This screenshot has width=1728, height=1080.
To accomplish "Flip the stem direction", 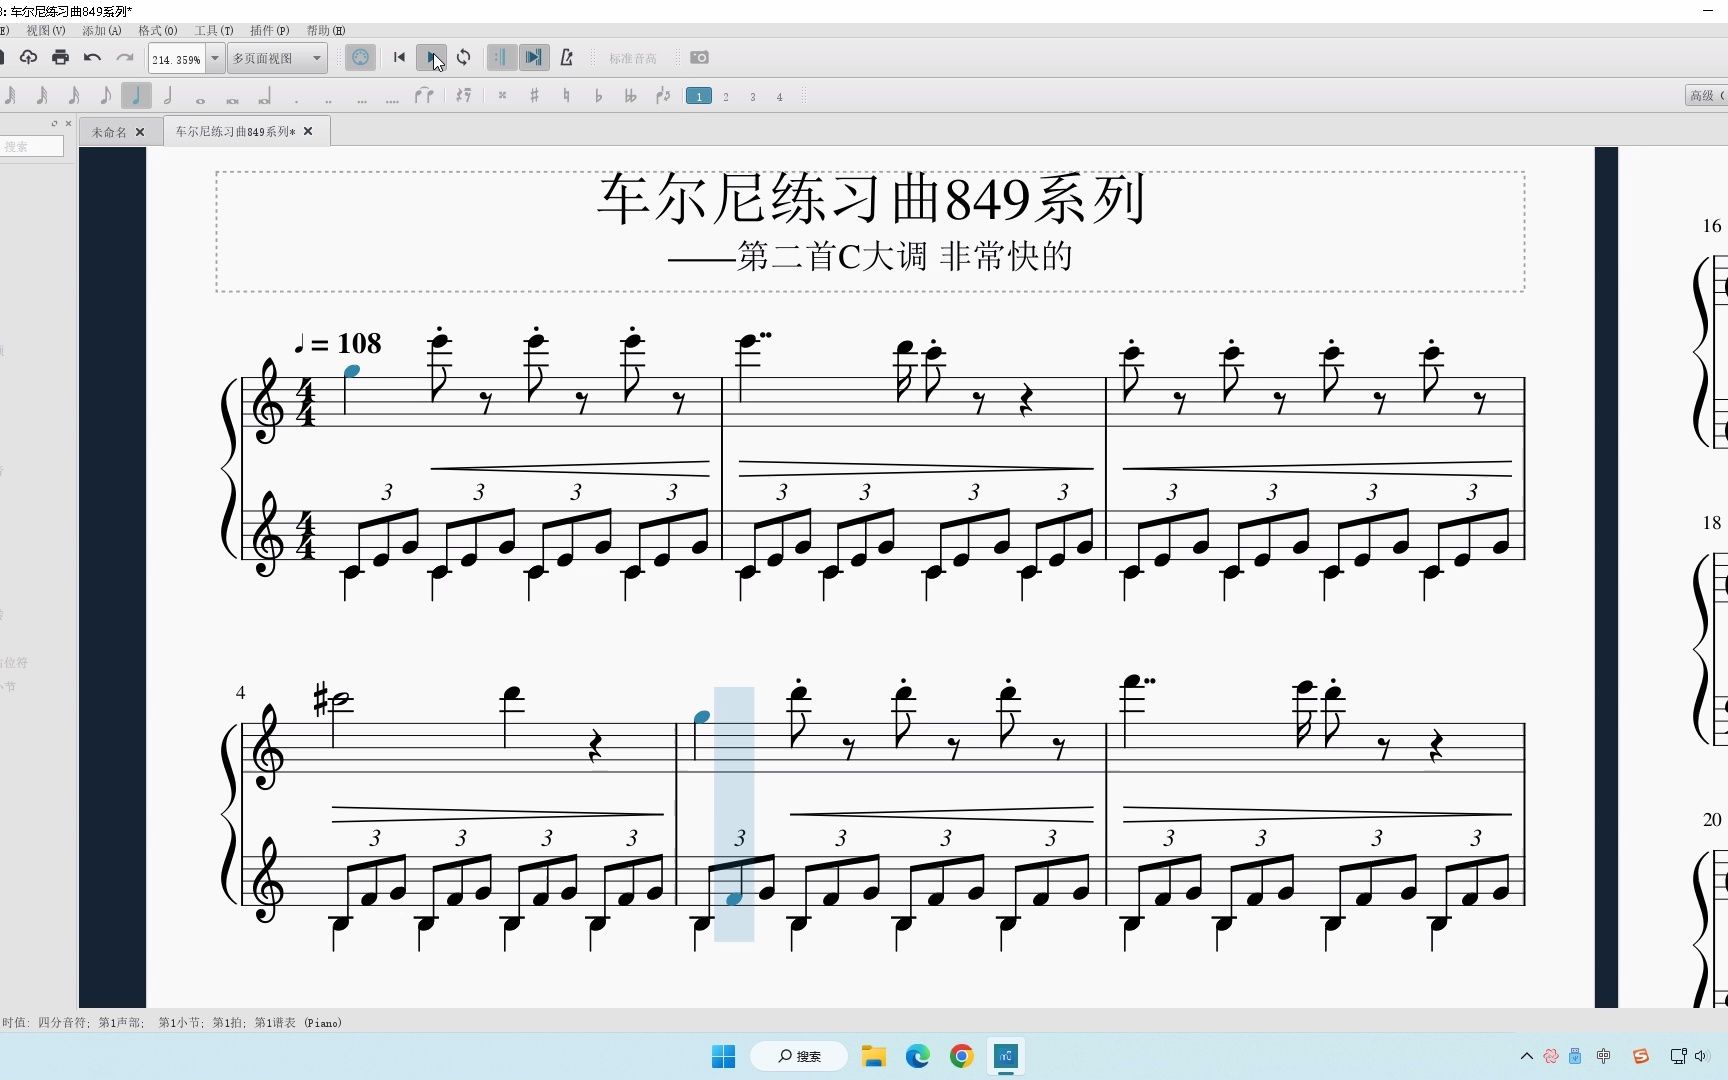I will pos(662,96).
